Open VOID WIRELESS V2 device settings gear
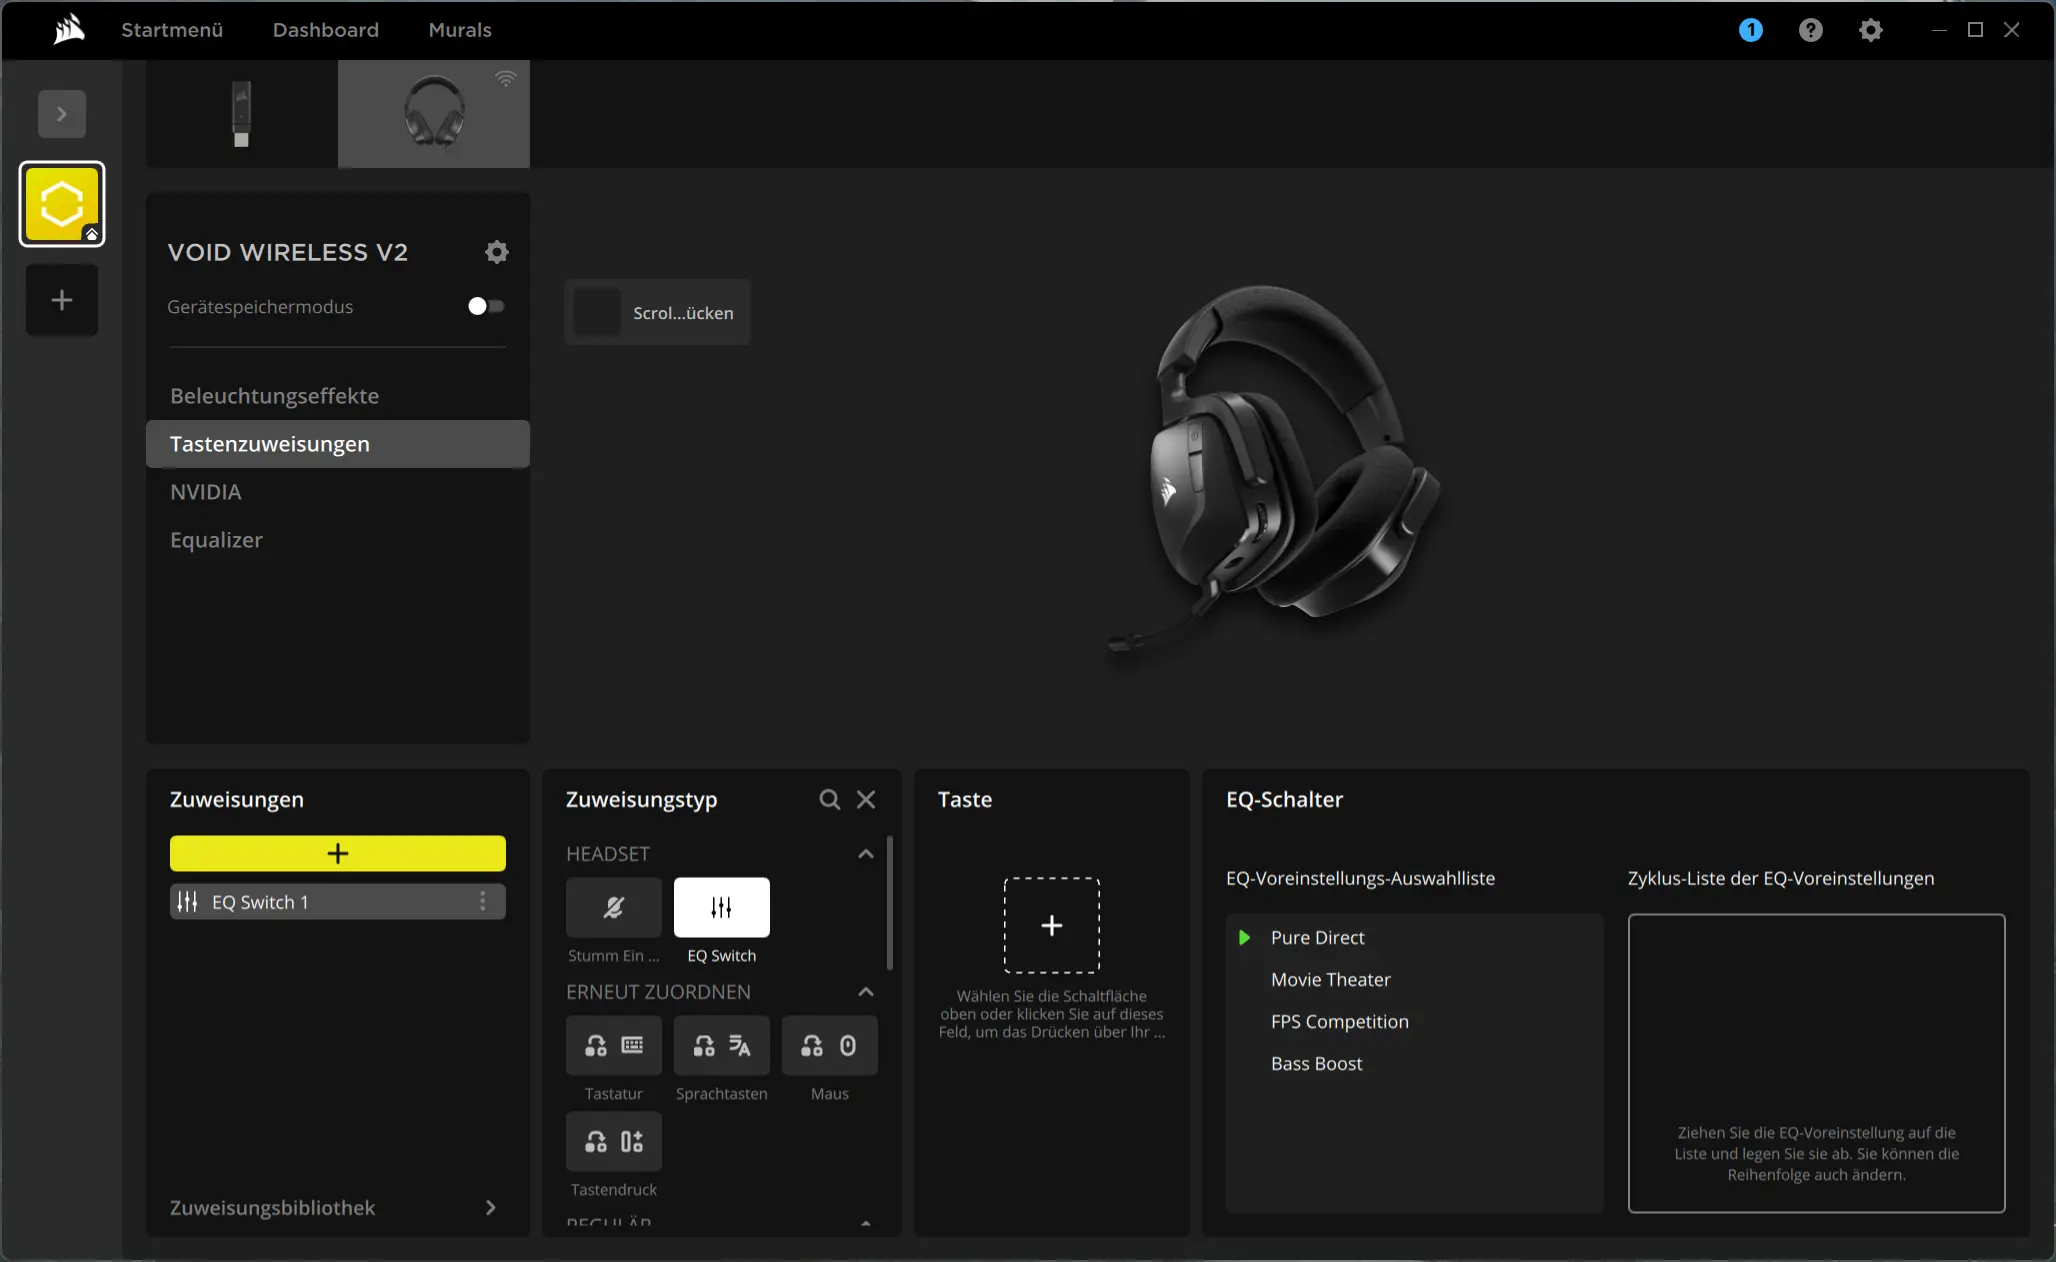The image size is (2056, 1262). point(496,252)
